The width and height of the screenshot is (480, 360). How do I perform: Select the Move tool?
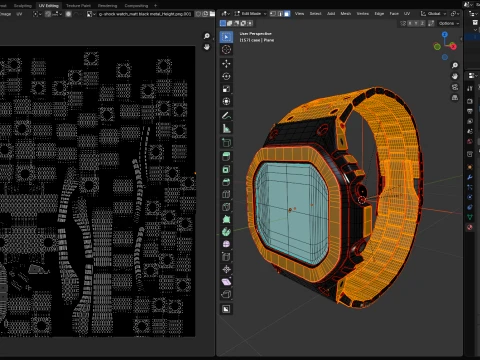[x=226, y=63]
